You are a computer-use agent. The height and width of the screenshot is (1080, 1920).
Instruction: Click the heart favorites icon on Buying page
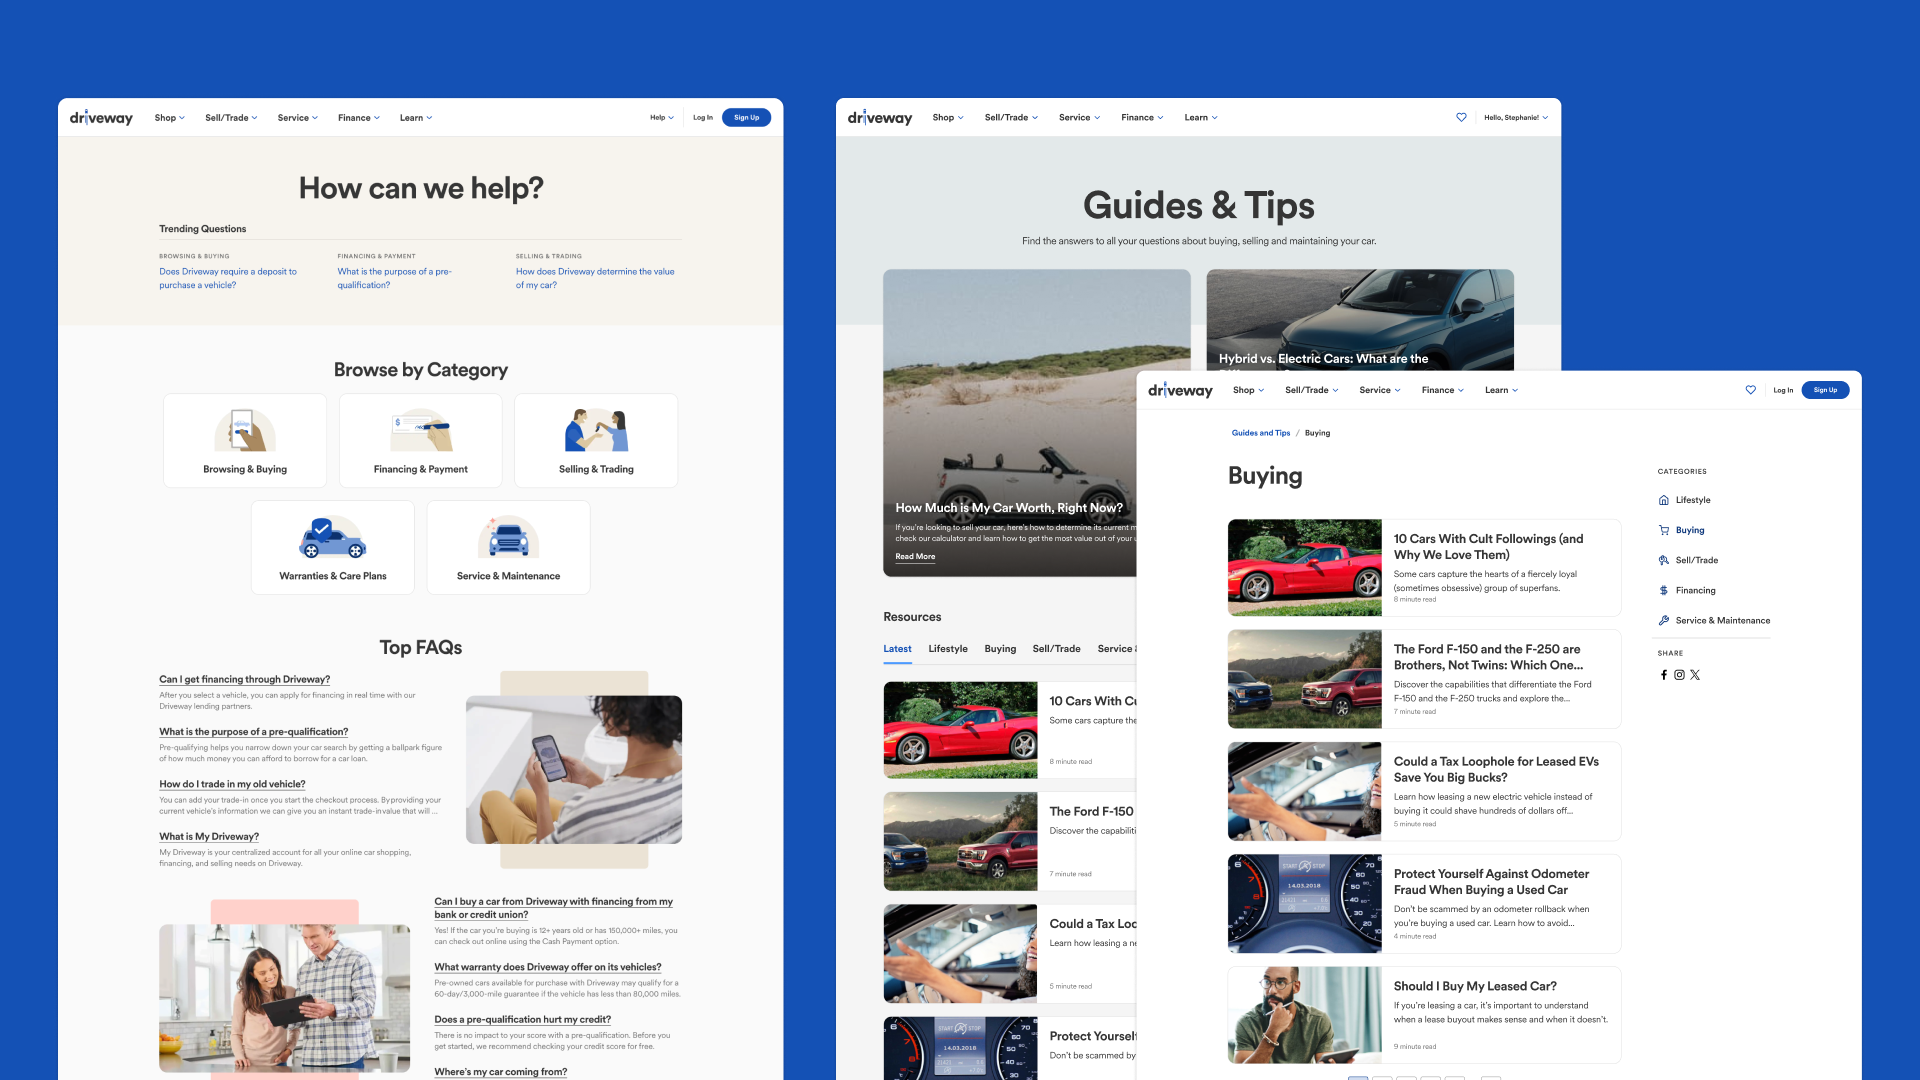coord(1750,390)
